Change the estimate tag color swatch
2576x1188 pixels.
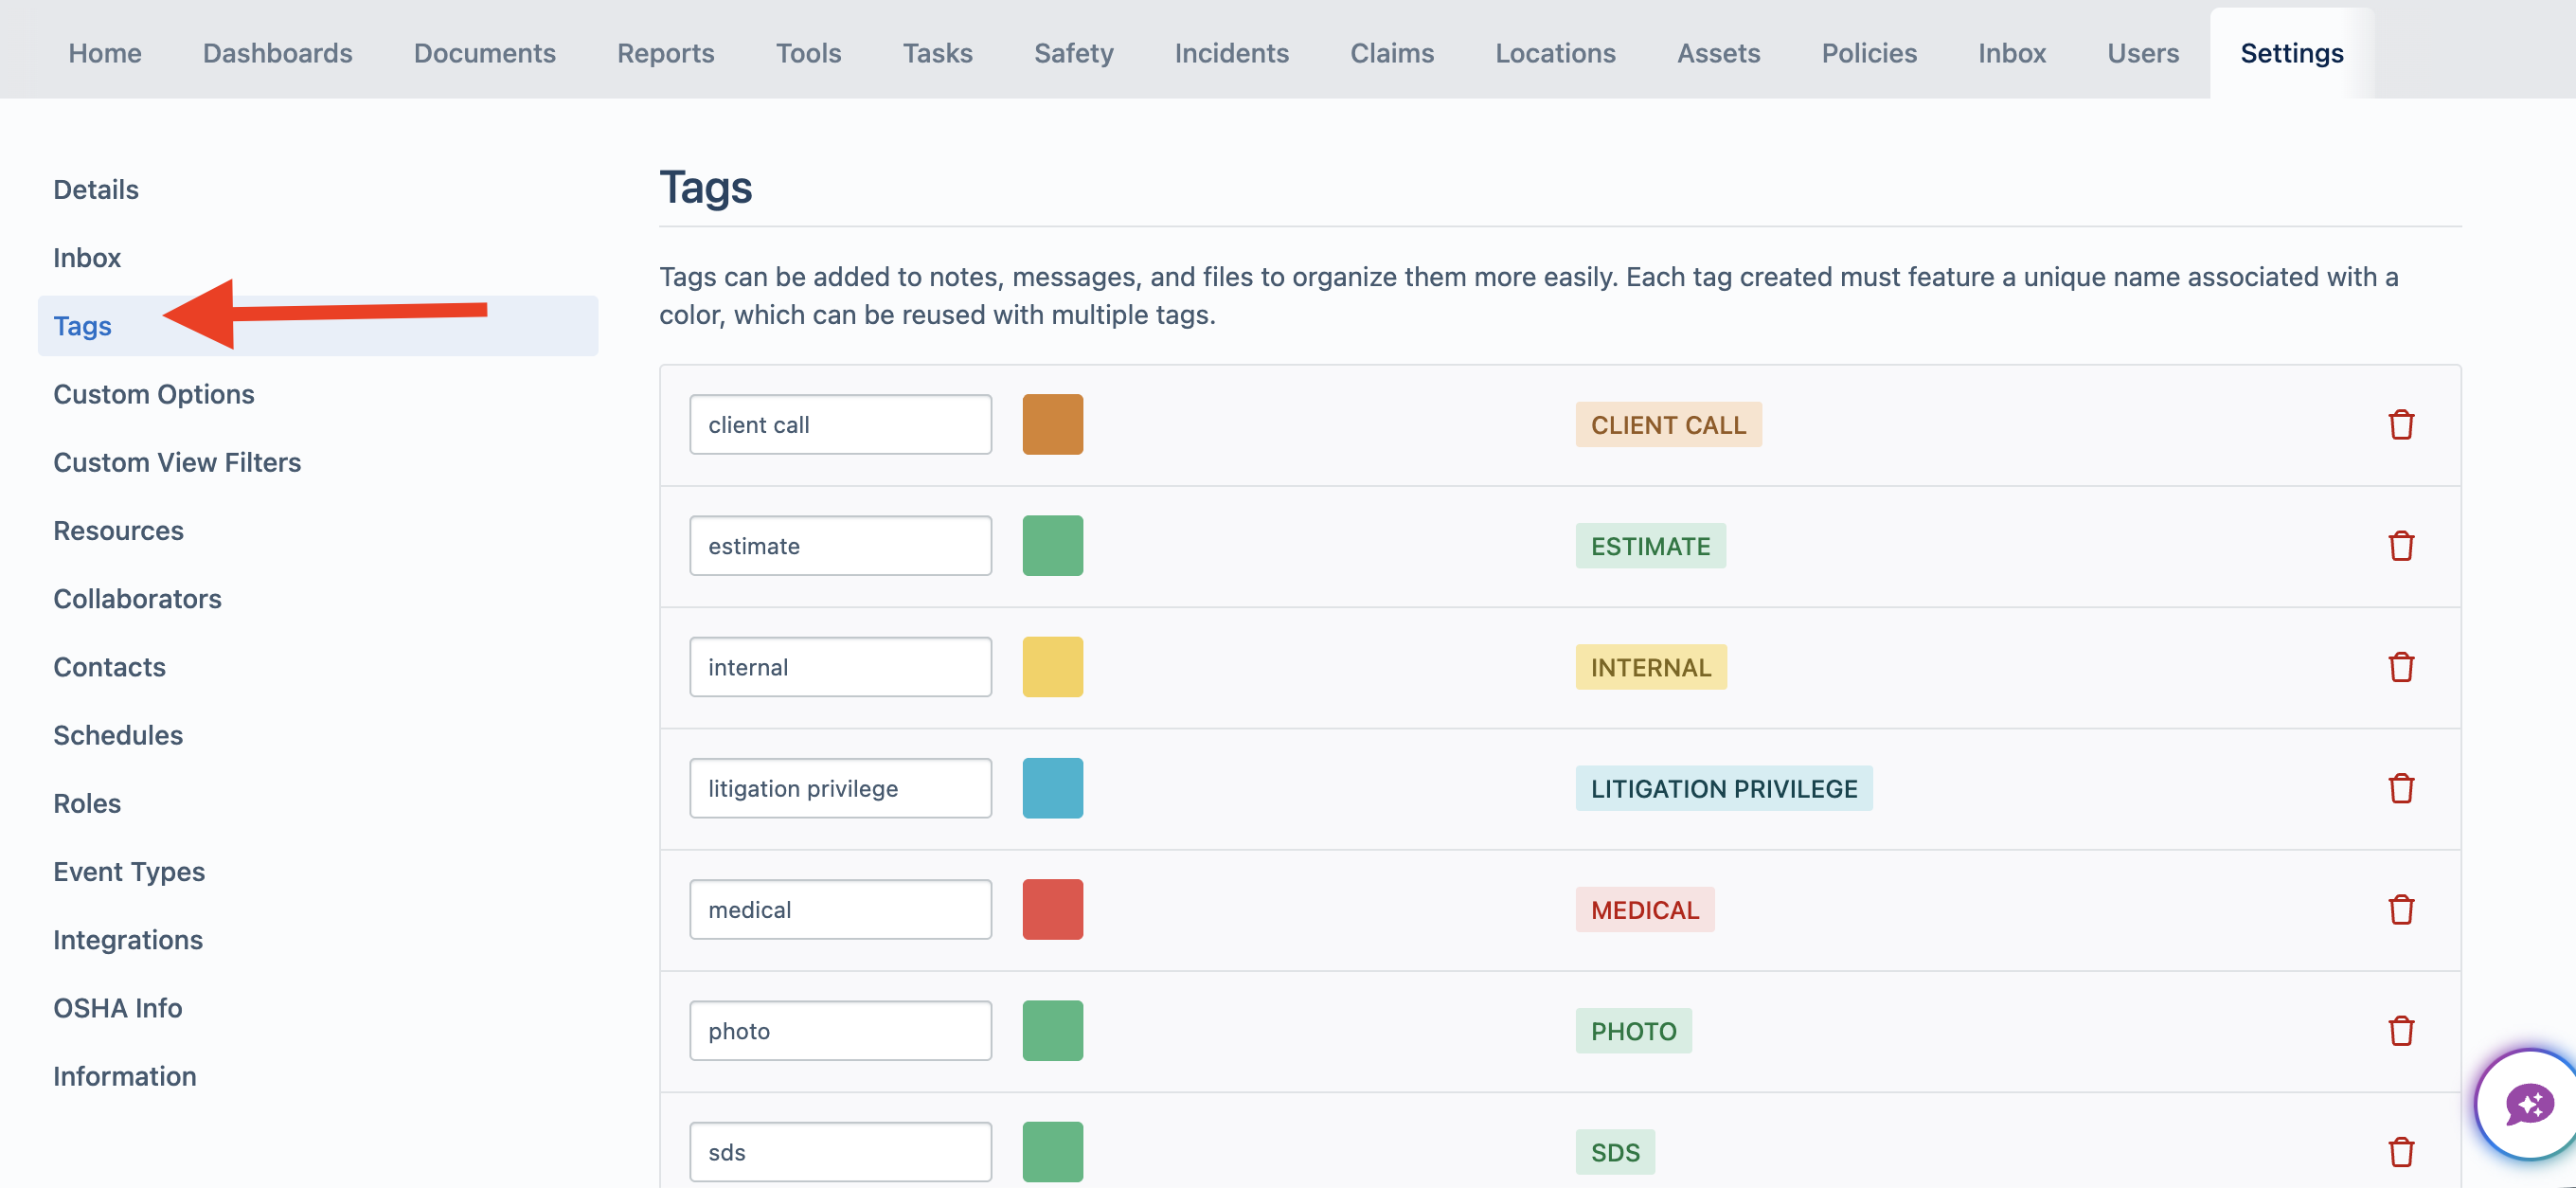(1052, 546)
